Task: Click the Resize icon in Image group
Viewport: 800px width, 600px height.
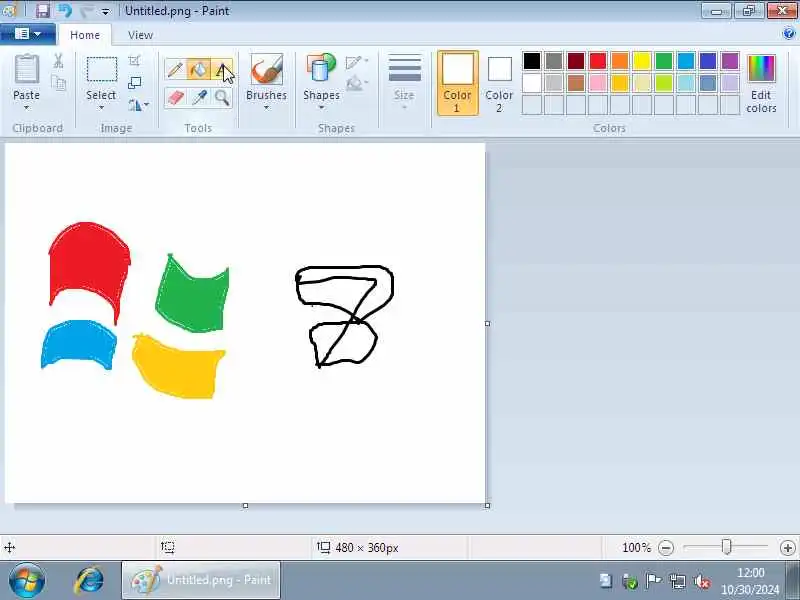Action: click(x=135, y=83)
